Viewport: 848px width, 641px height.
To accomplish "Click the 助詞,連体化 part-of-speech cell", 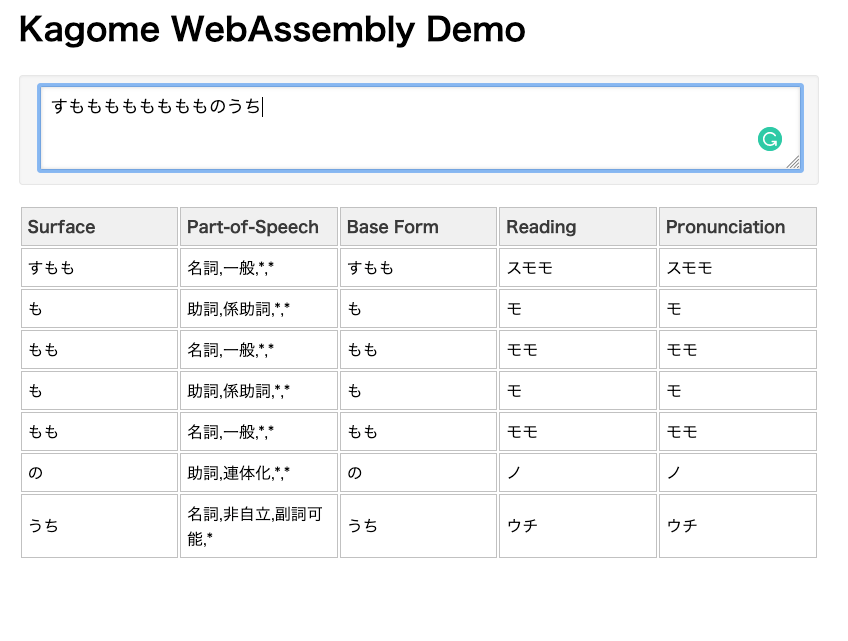I will click(259, 472).
